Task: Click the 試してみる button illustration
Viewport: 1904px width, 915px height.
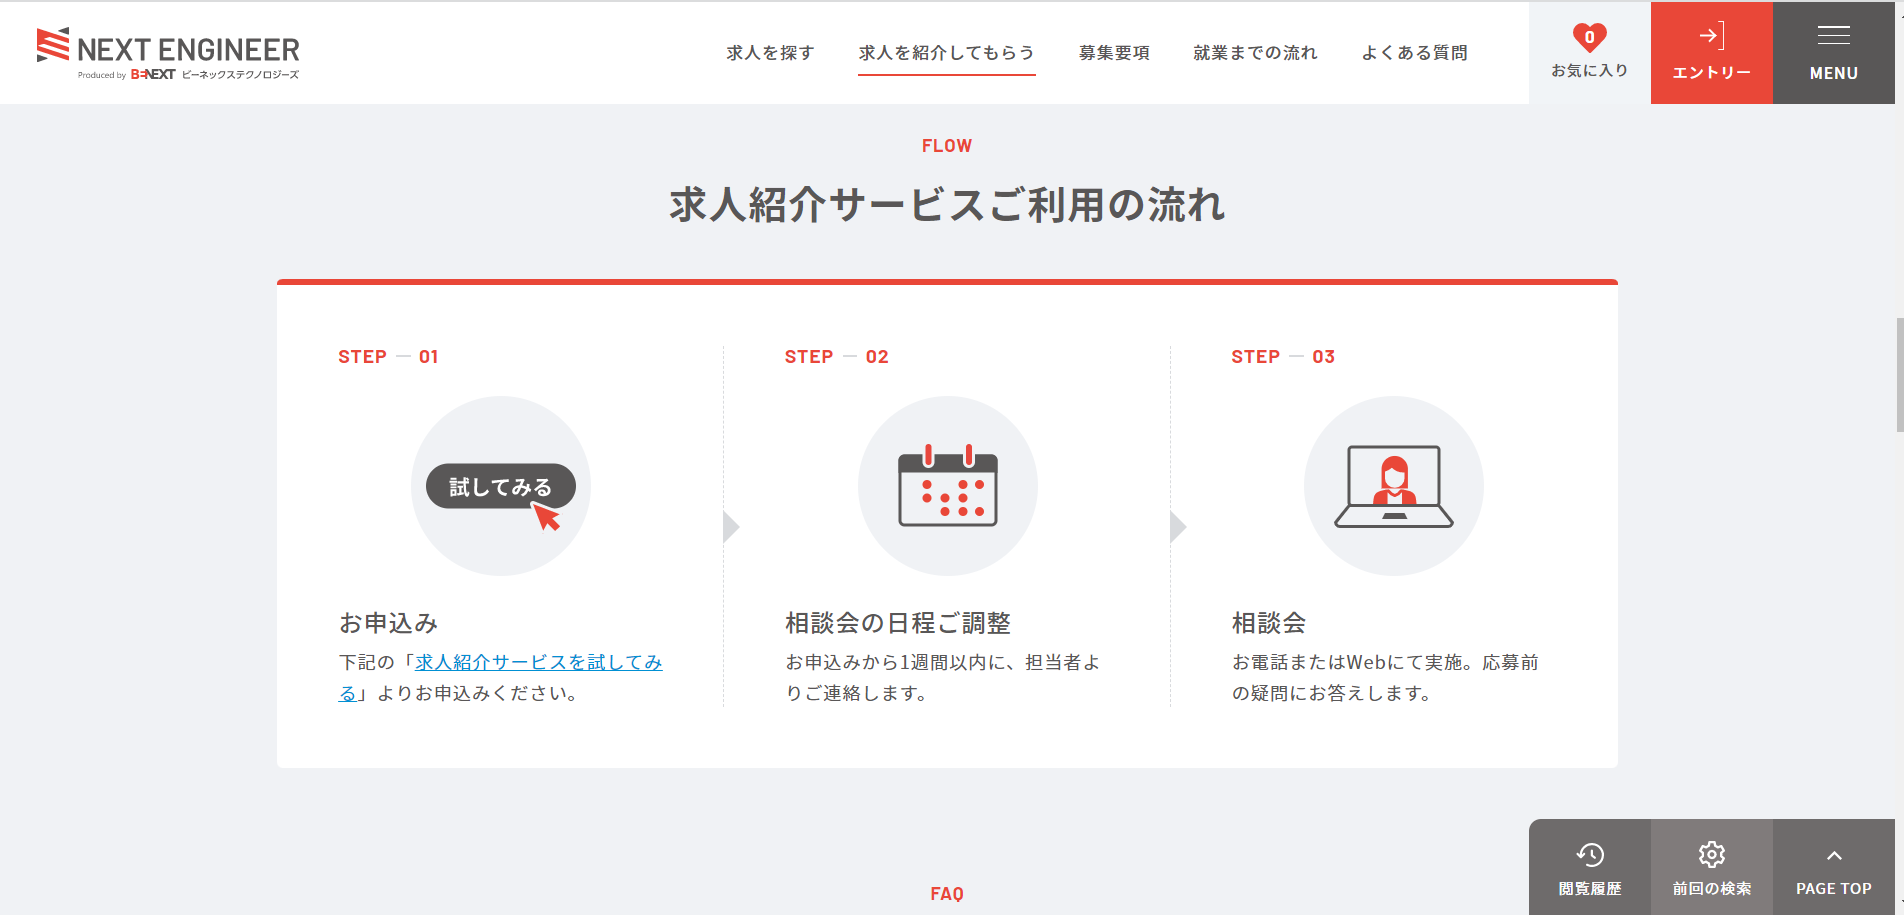Action: (501, 486)
